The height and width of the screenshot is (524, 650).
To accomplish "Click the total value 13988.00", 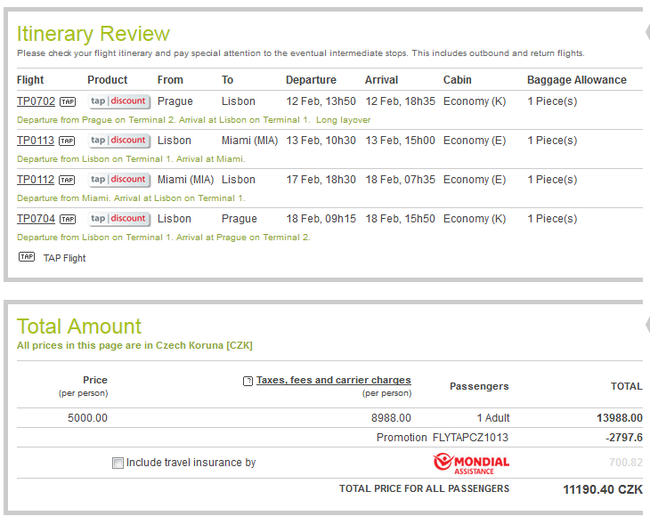I will [x=619, y=418].
